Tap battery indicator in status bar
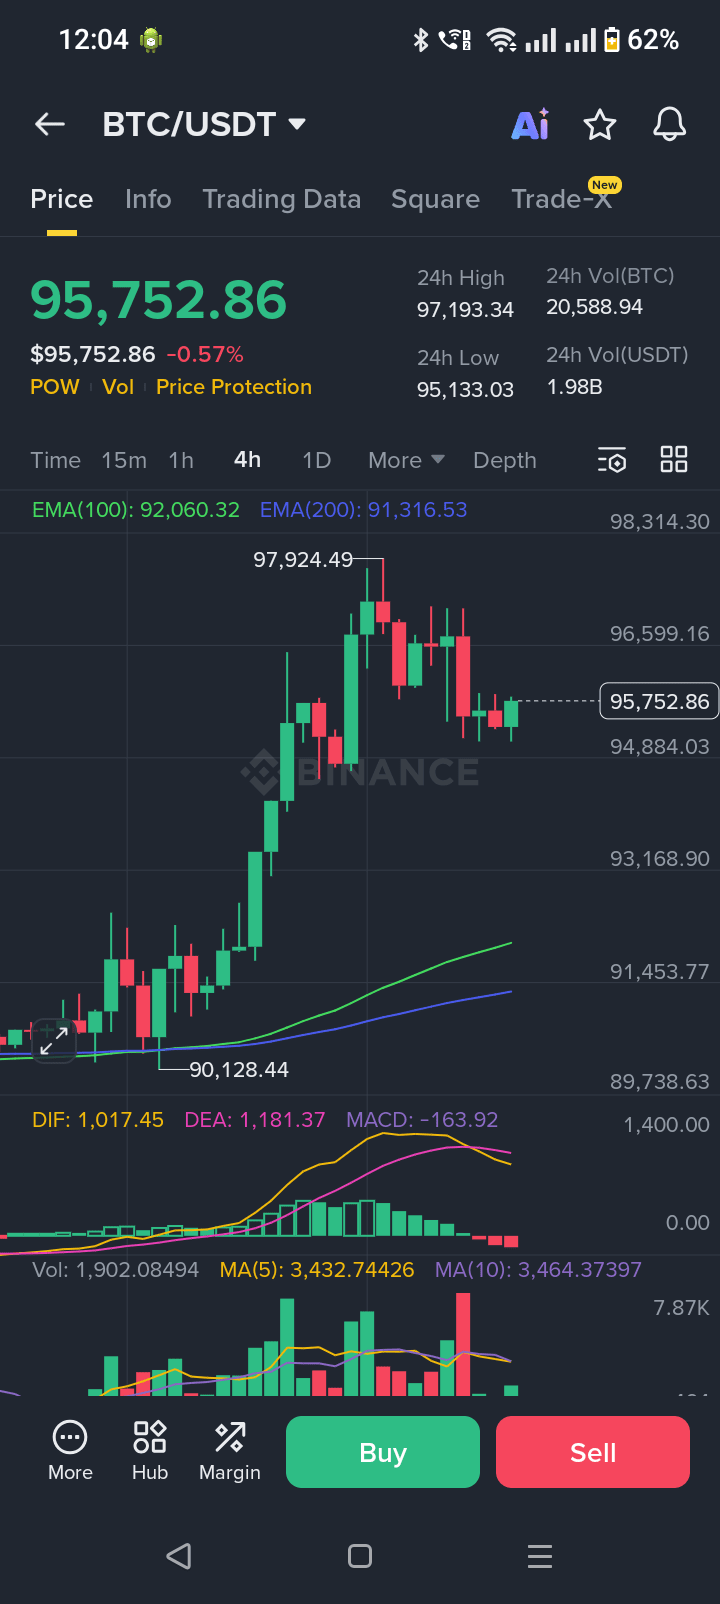The image size is (720, 1604). pyautogui.click(x=611, y=40)
